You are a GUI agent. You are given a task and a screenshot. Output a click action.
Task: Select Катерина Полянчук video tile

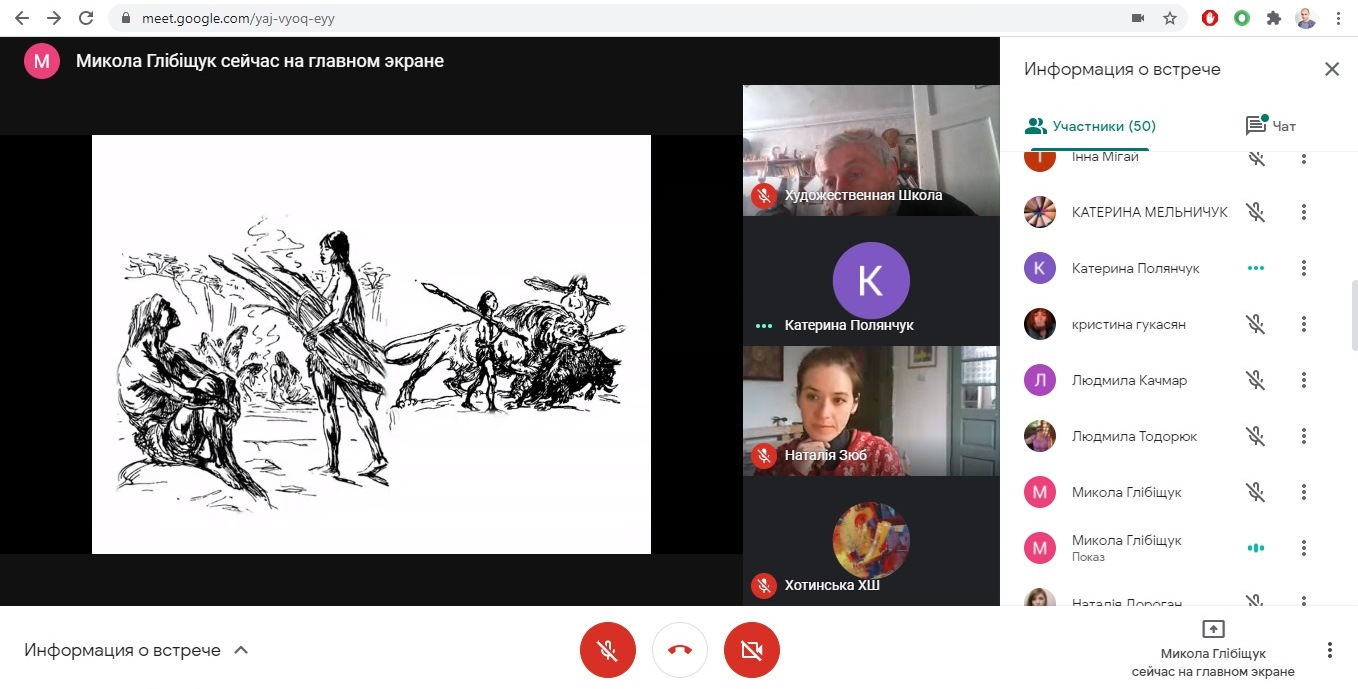pos(871,281)
